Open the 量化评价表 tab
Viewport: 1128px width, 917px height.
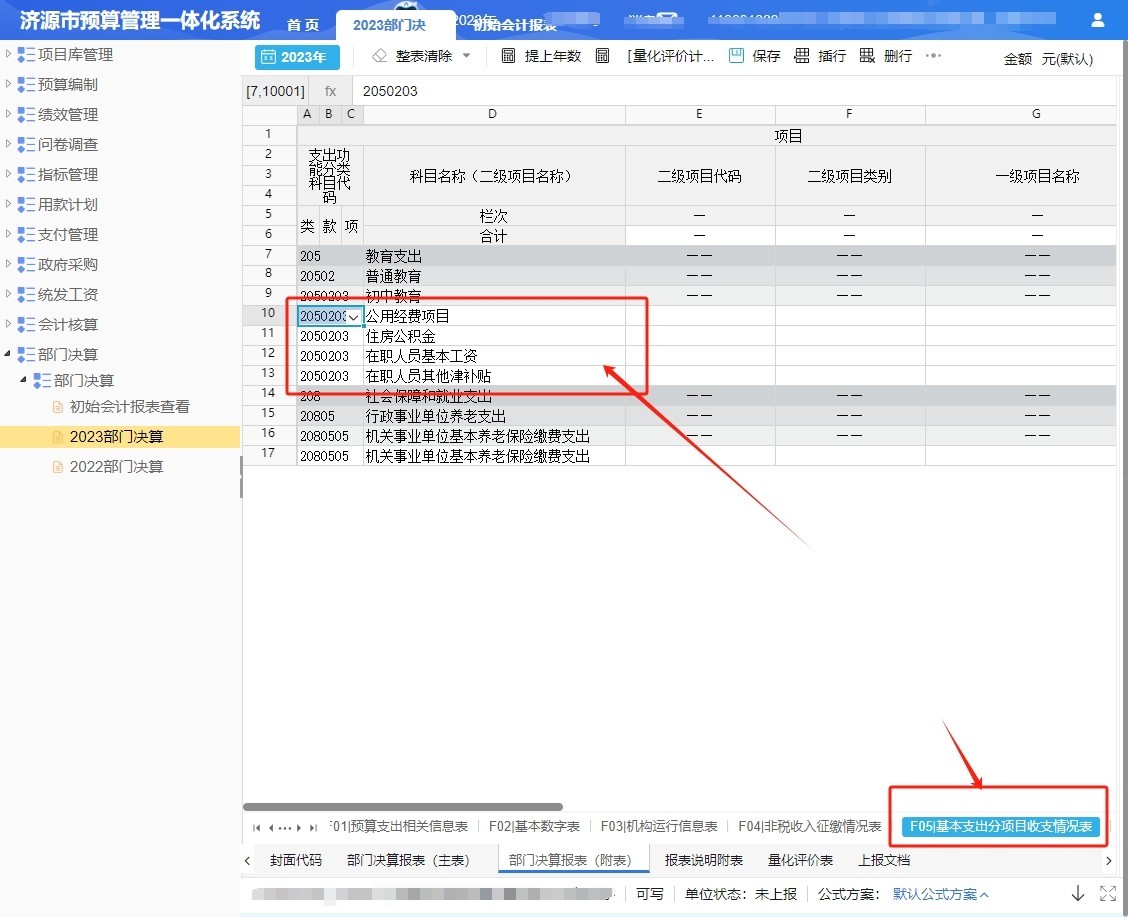pos(800,860)
